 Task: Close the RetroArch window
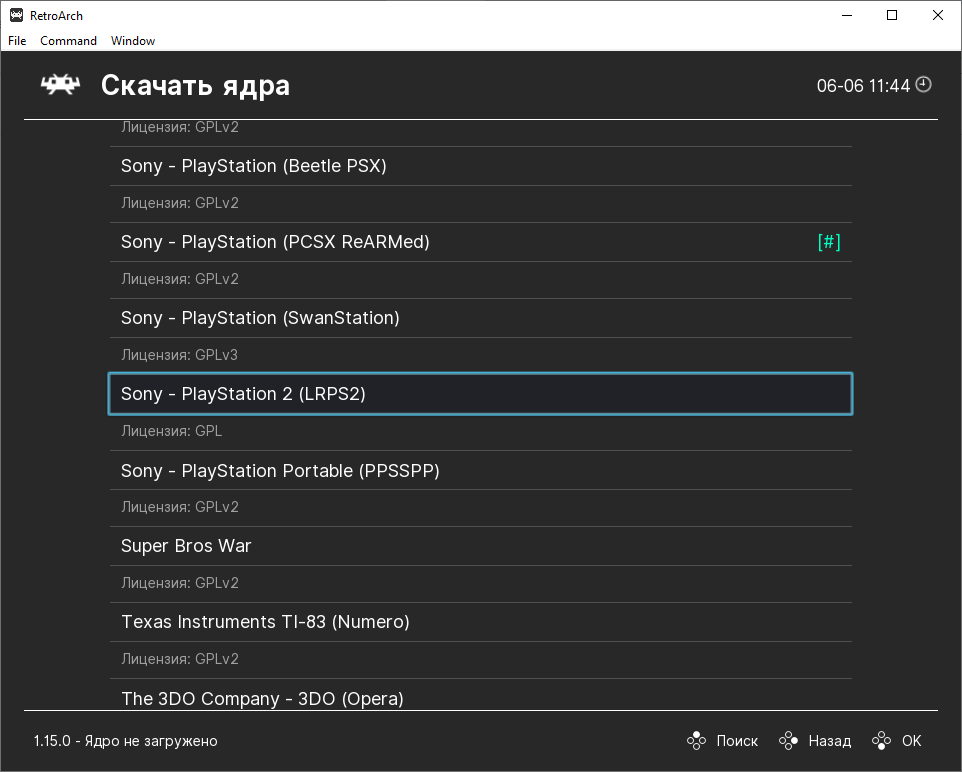[x=937, y=15]
